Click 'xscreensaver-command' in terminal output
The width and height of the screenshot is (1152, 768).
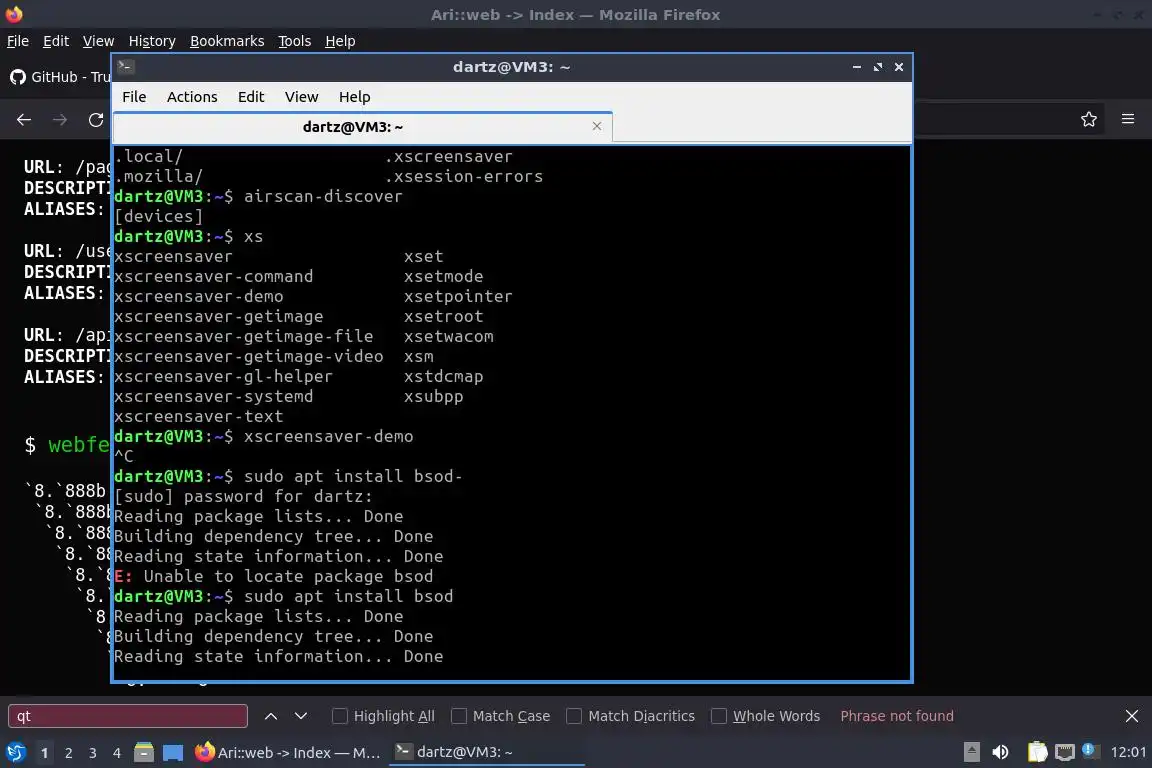click(213, 276)
